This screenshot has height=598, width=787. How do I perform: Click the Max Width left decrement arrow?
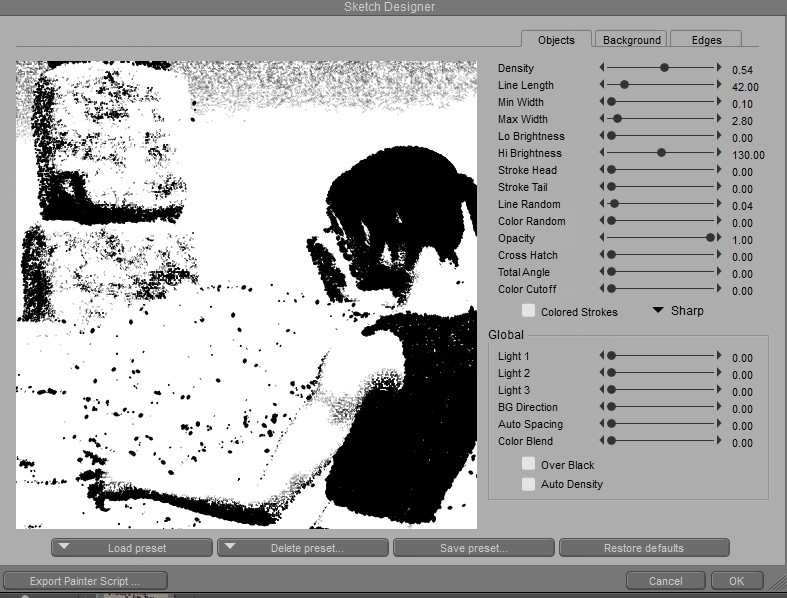coord(602,118)
